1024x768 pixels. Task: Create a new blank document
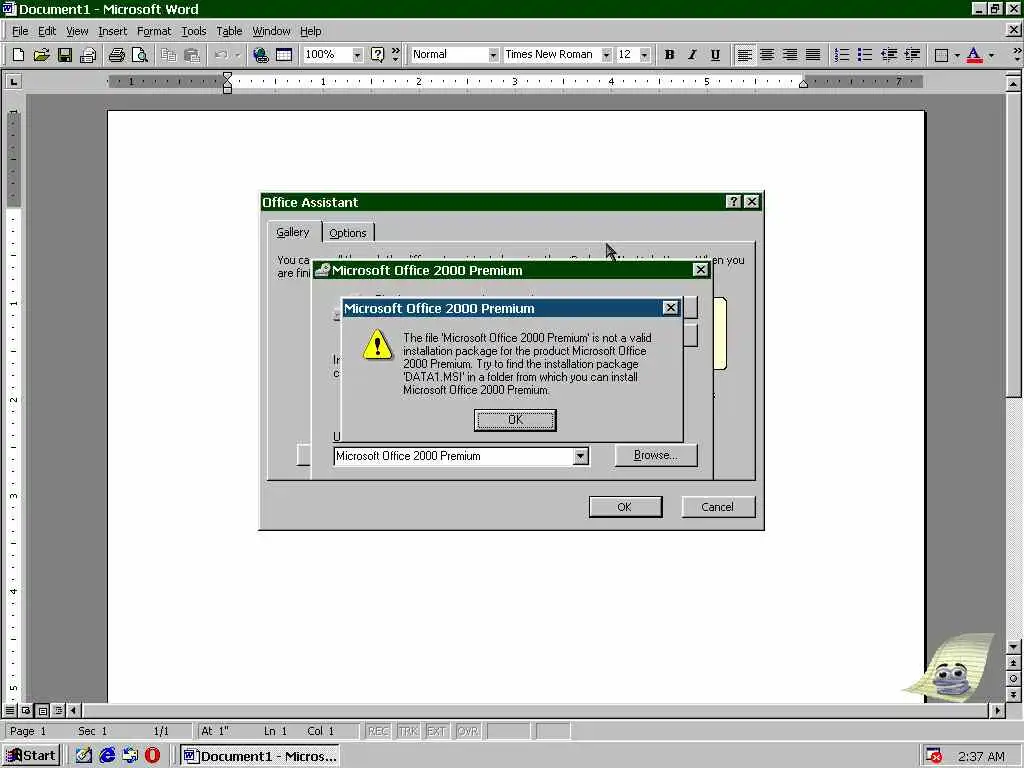[x=18, y=55]
